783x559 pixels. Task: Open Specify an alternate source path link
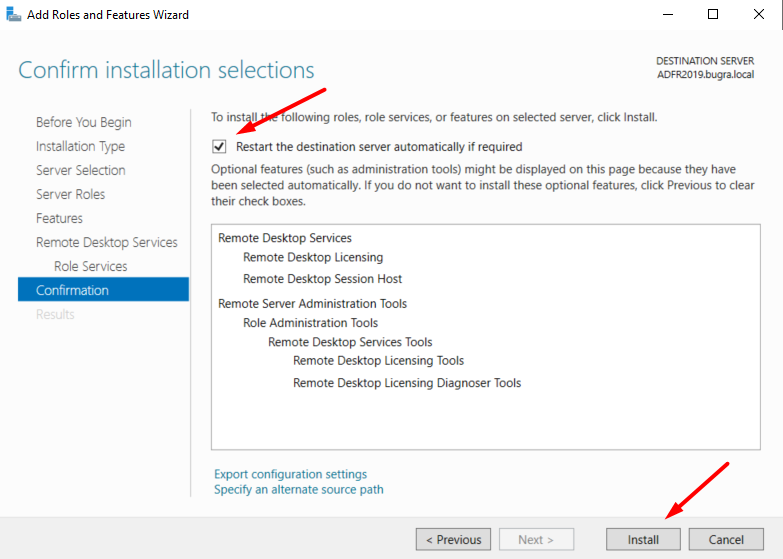[x=299, y=489]
